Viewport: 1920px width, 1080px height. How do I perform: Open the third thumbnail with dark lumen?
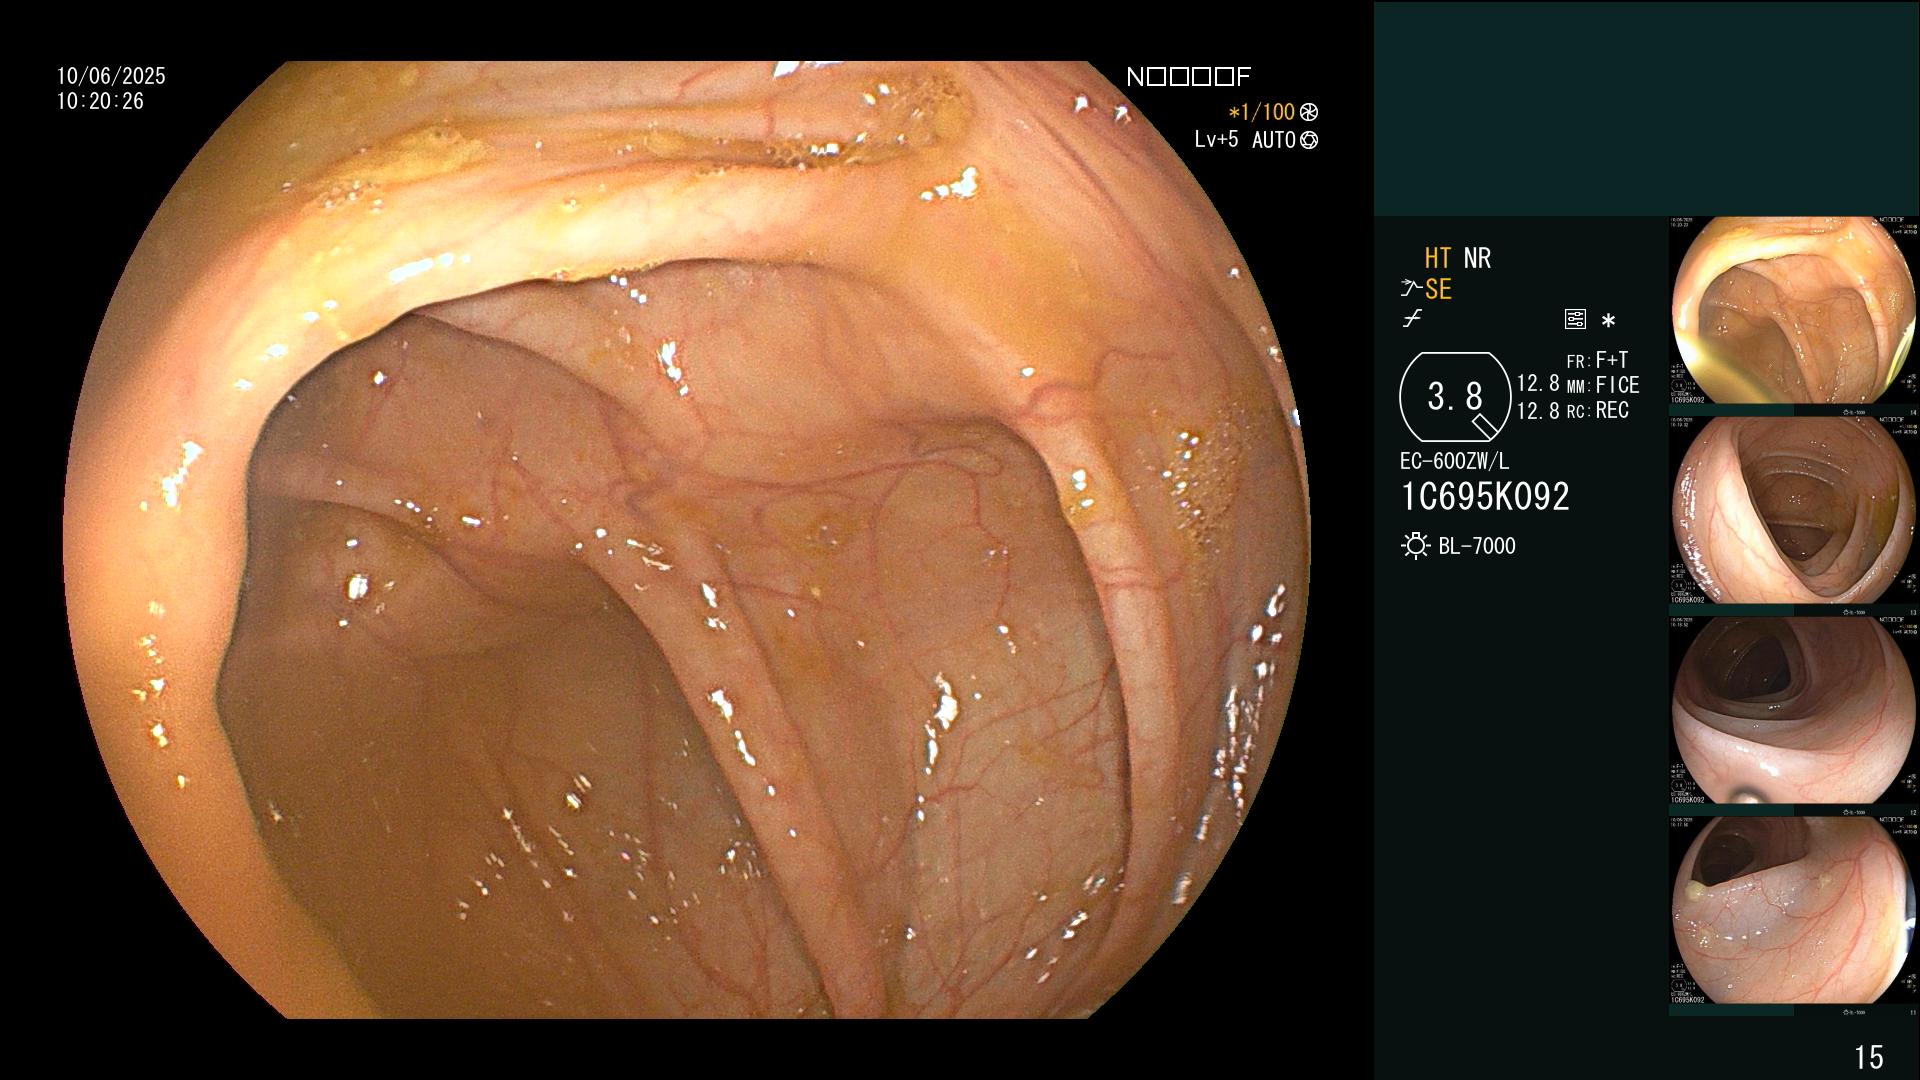(1793, 710)
